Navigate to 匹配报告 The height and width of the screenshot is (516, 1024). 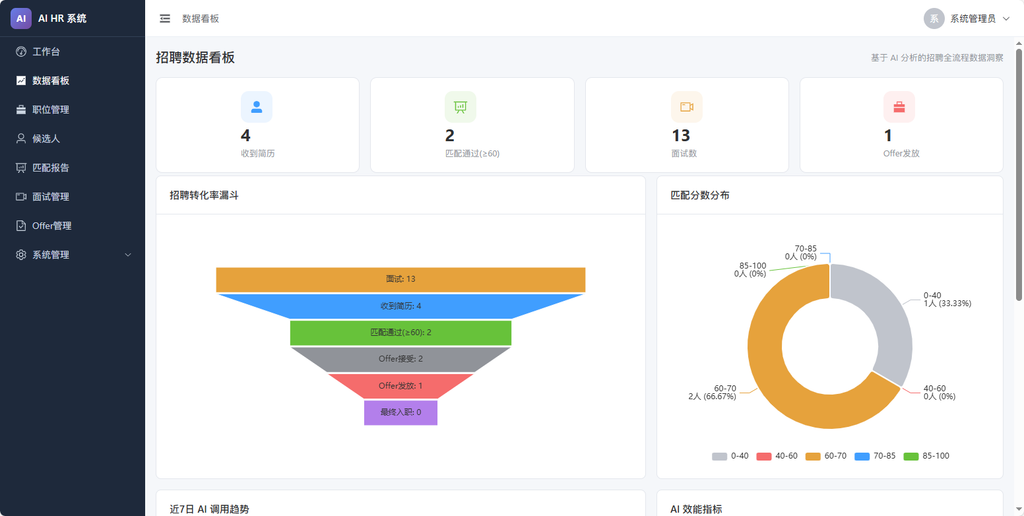[72, 168]
